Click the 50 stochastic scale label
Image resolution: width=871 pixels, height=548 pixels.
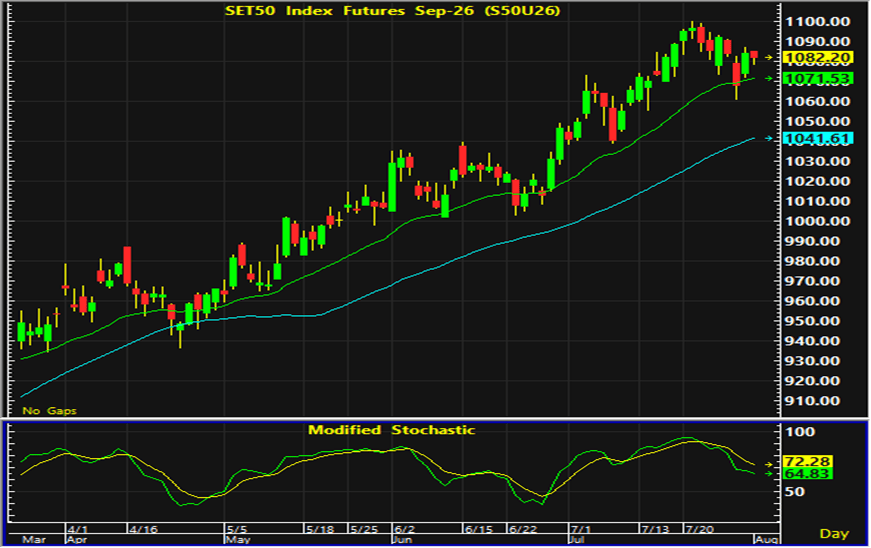[796, 492]
